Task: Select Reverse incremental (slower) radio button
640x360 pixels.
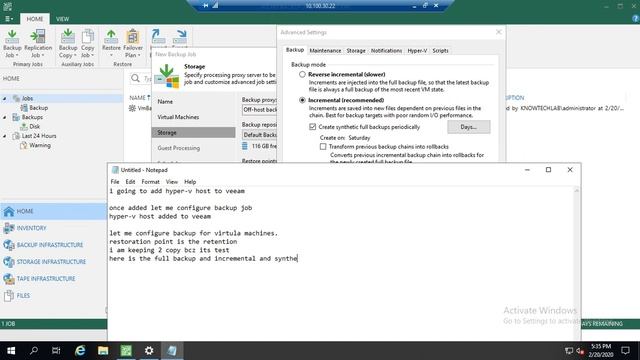Action: point(302,74)
